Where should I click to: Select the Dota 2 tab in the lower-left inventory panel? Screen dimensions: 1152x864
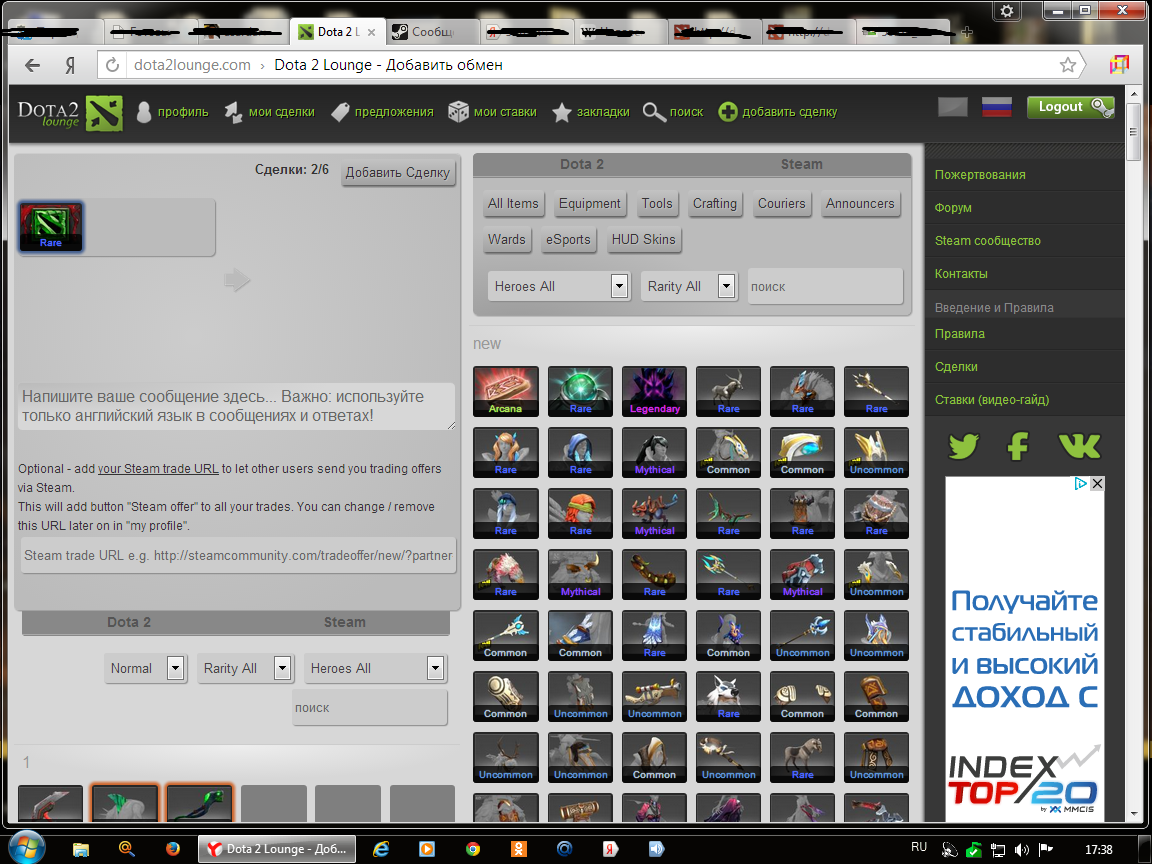point(129,622)
